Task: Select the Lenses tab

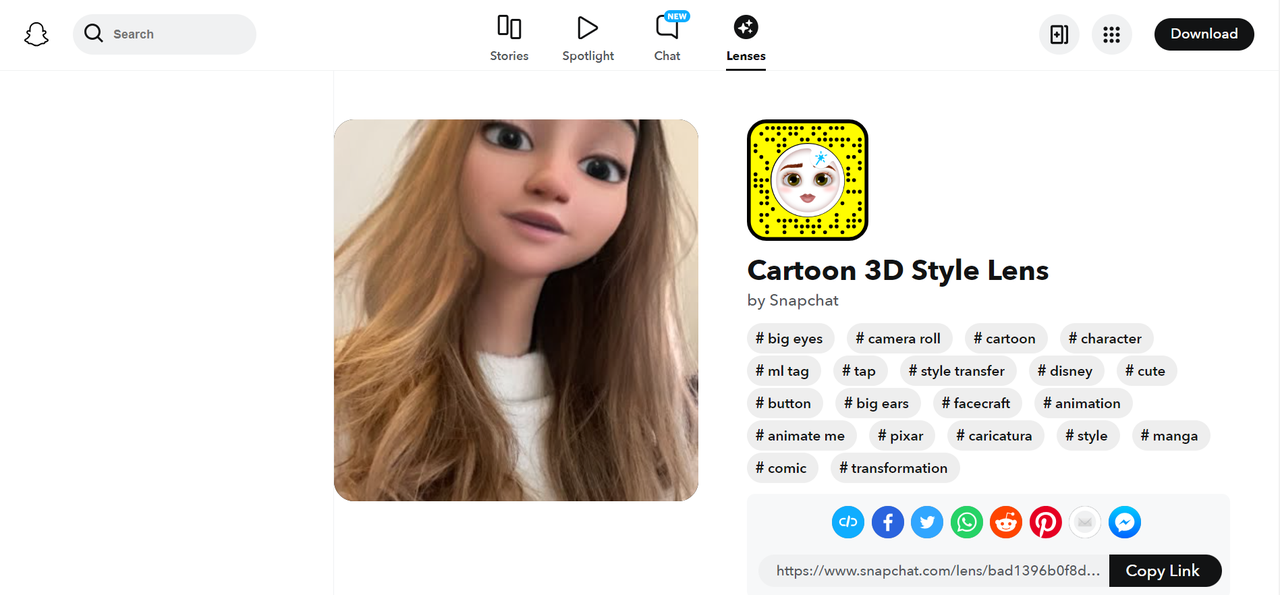Action: click(746, 39)
